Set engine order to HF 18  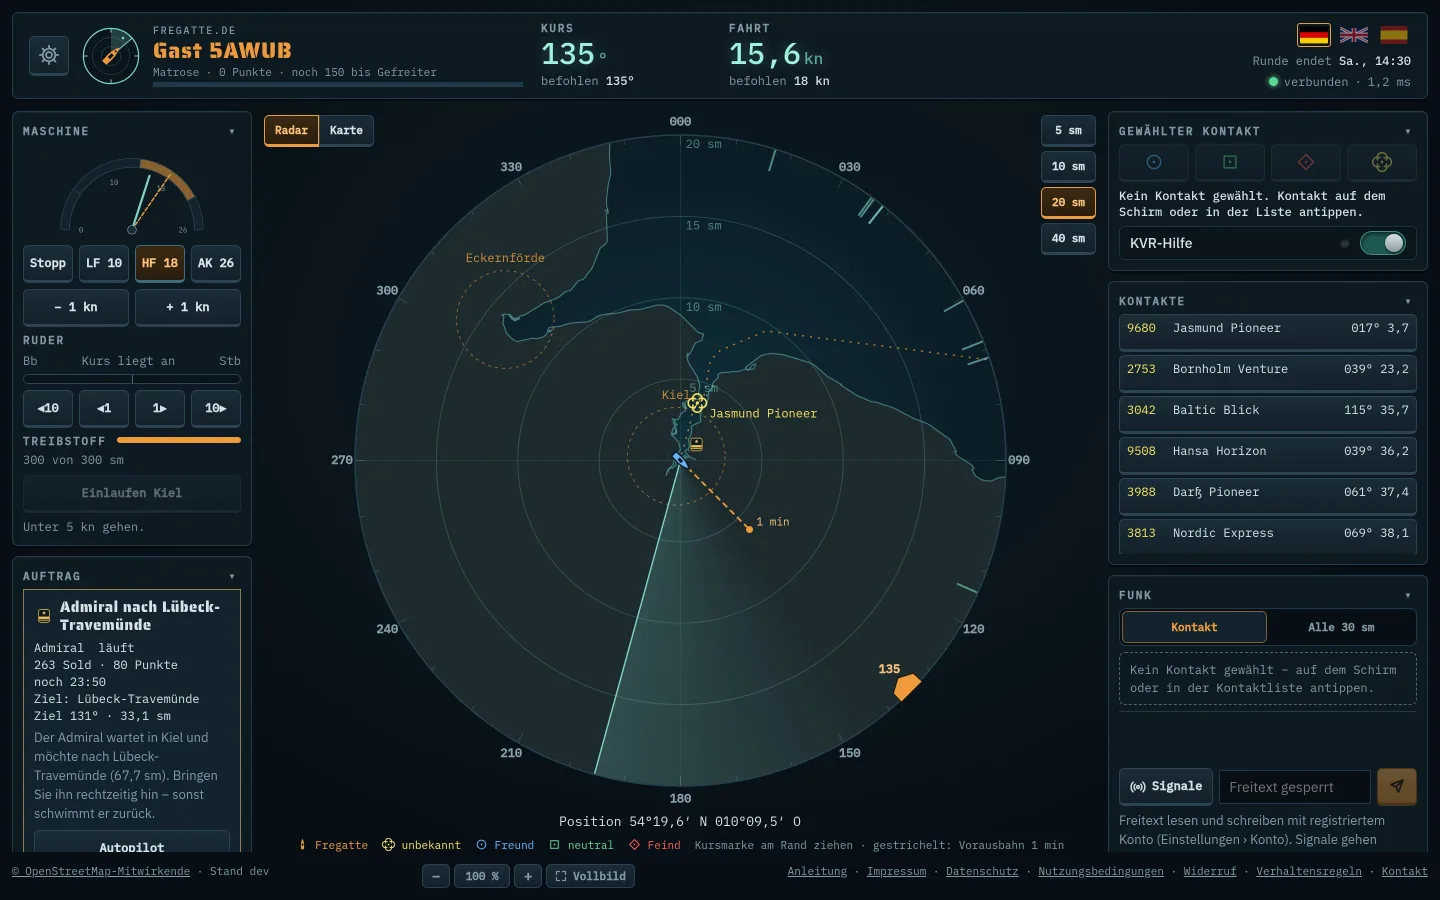160,263
